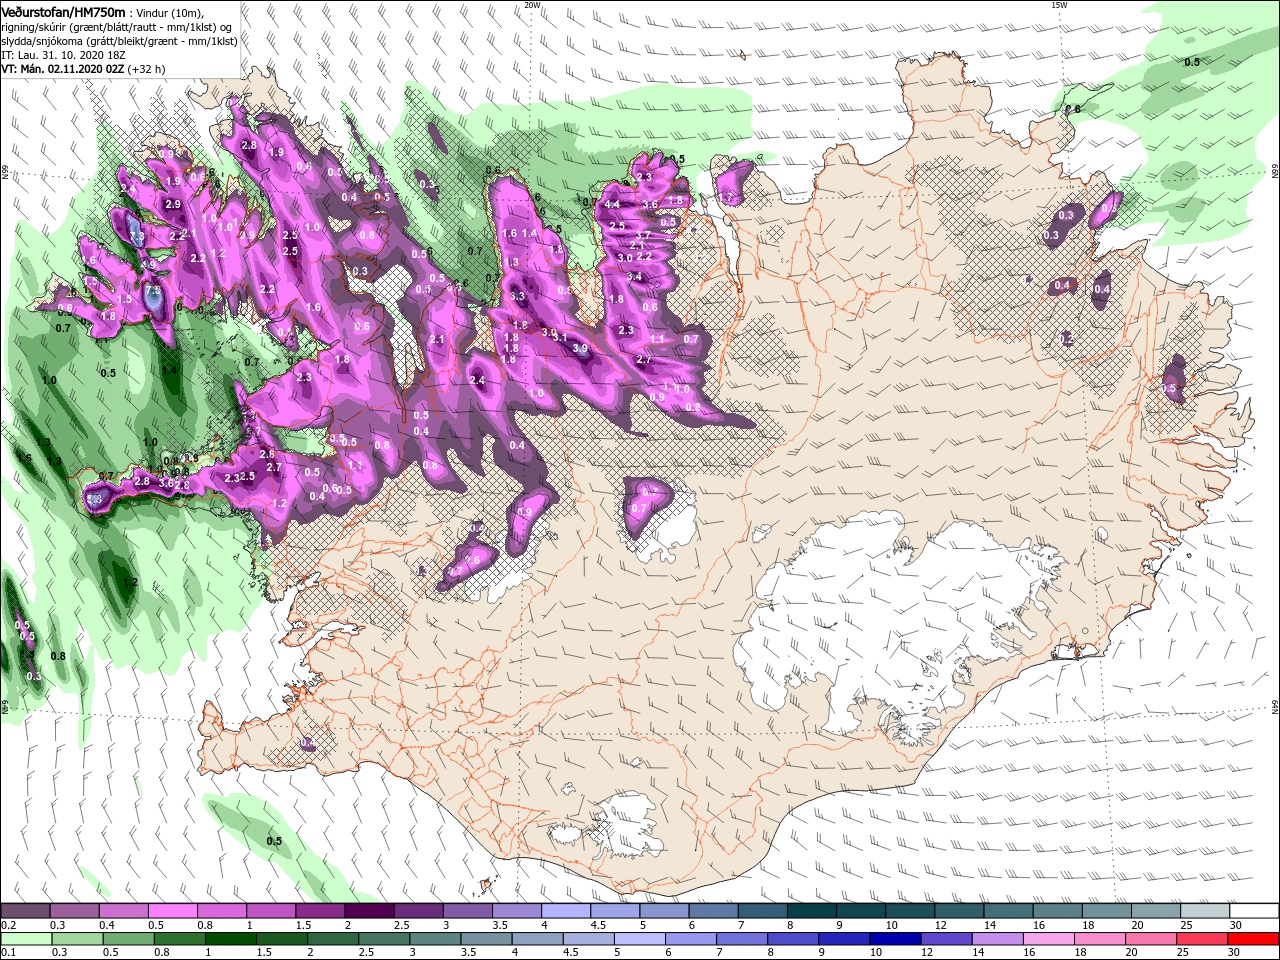This screenshot has width=1280, height=960.
Task: Click the '0.1' label on green rain scale
Action: (x=9, y=953)
